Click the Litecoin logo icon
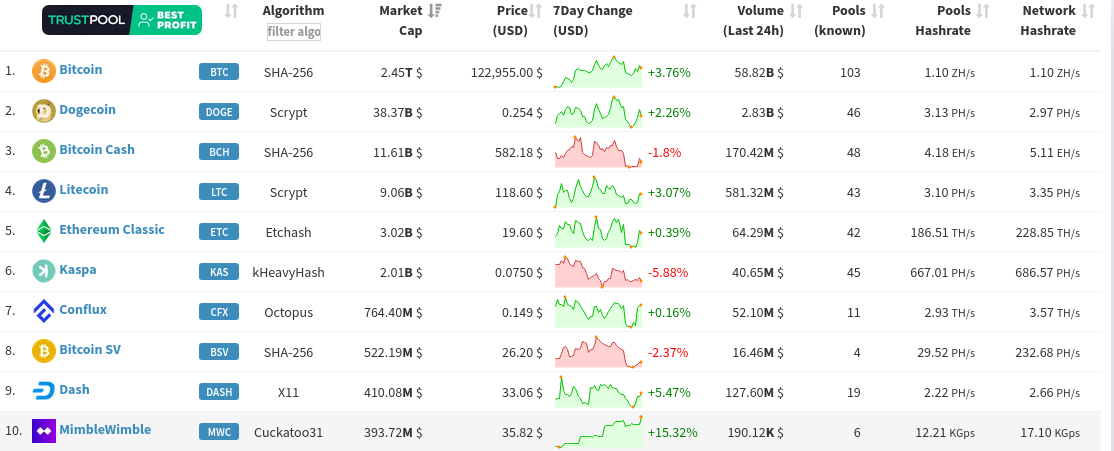Viewport: 1114px width, 451px height. [44, 191]
